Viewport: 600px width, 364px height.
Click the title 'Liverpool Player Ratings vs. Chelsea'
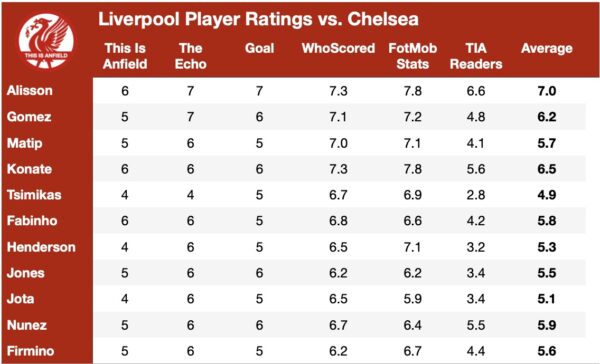tap(258, 19)
